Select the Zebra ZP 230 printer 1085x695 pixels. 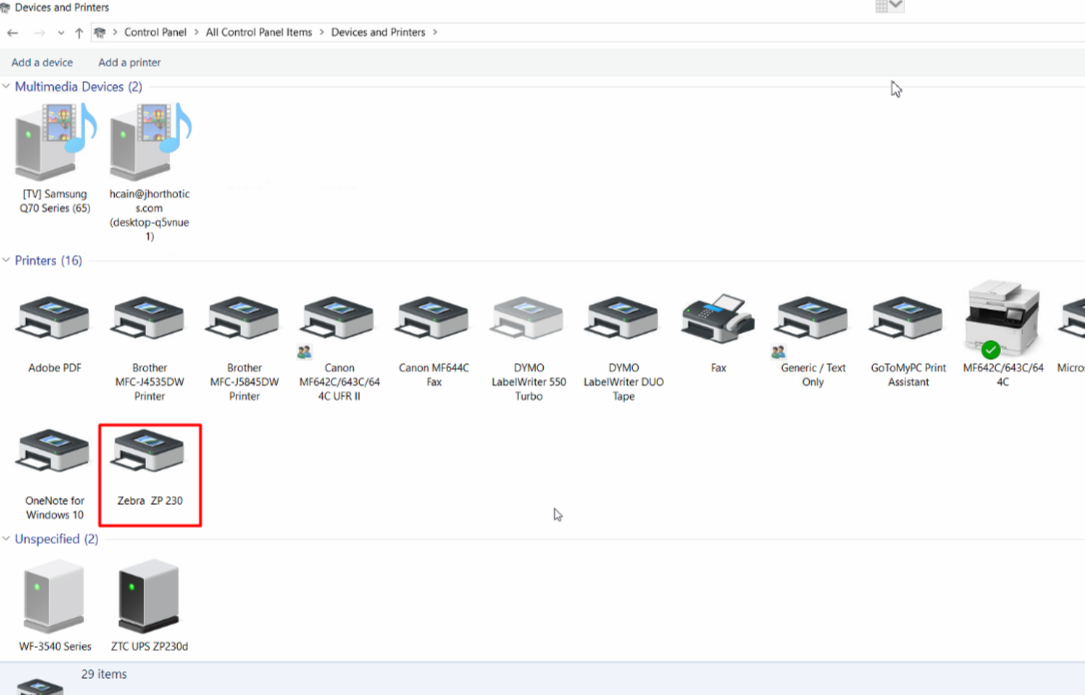150,474
